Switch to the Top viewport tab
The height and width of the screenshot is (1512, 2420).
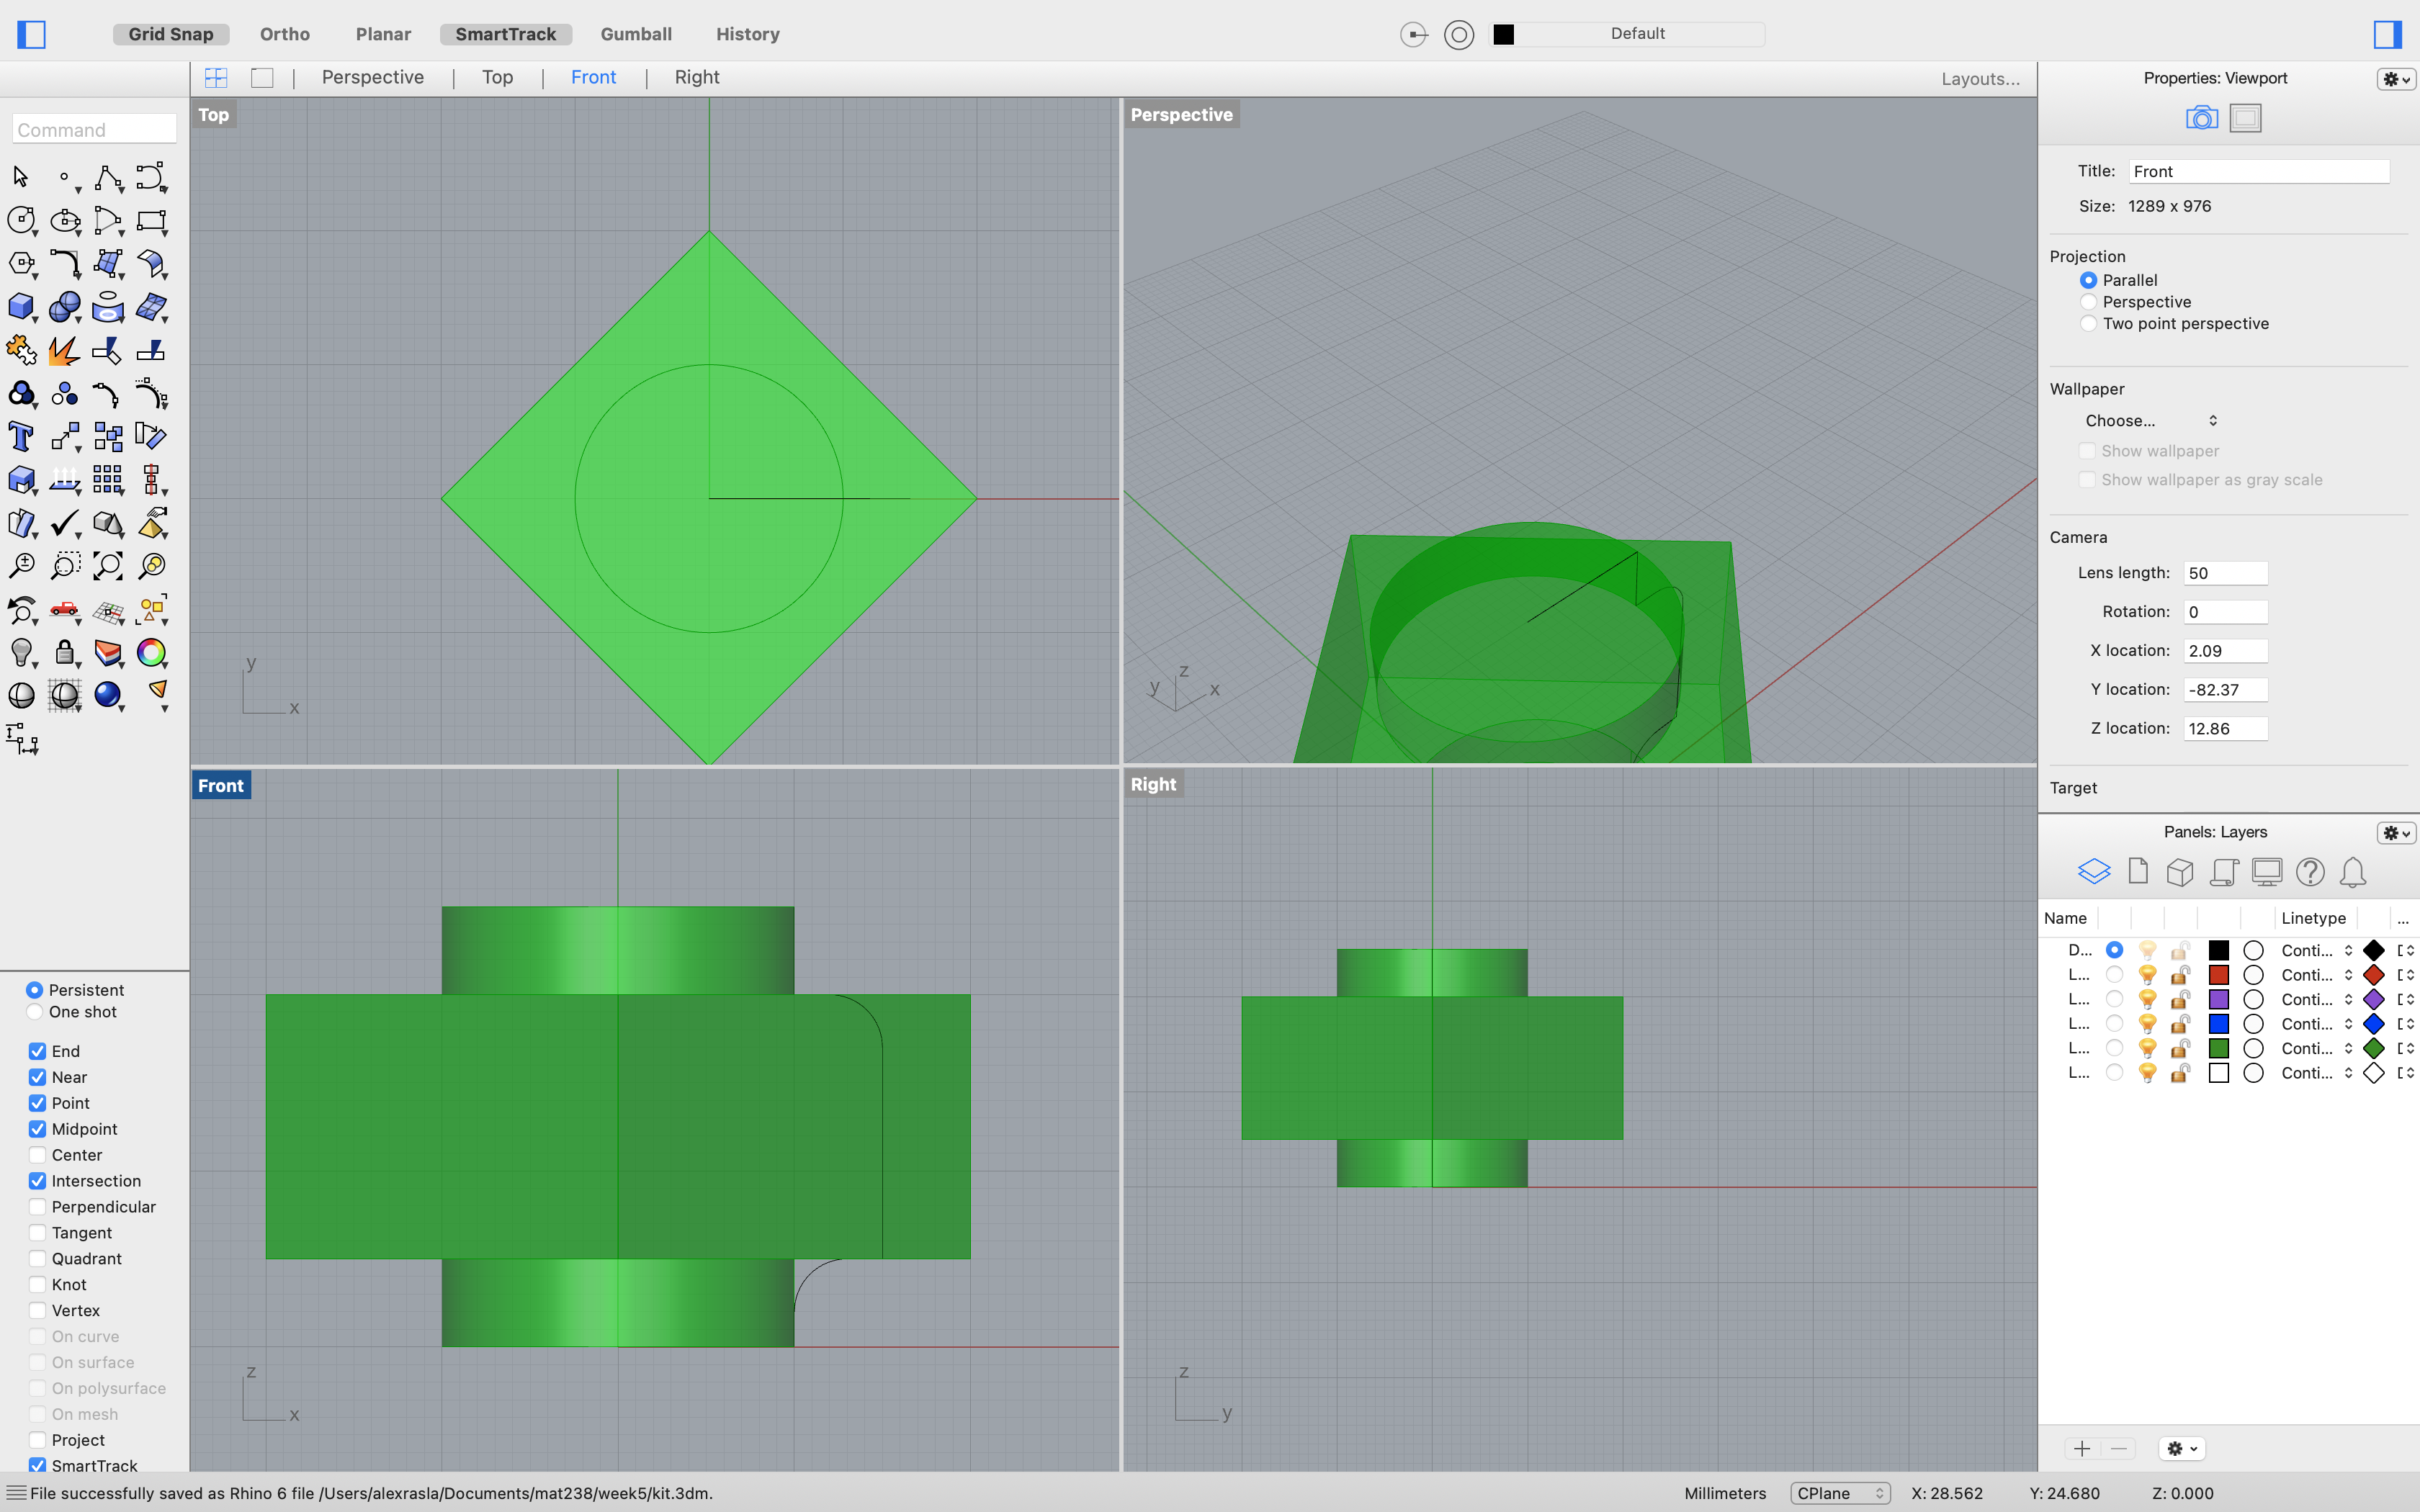(x=497, y=78)
